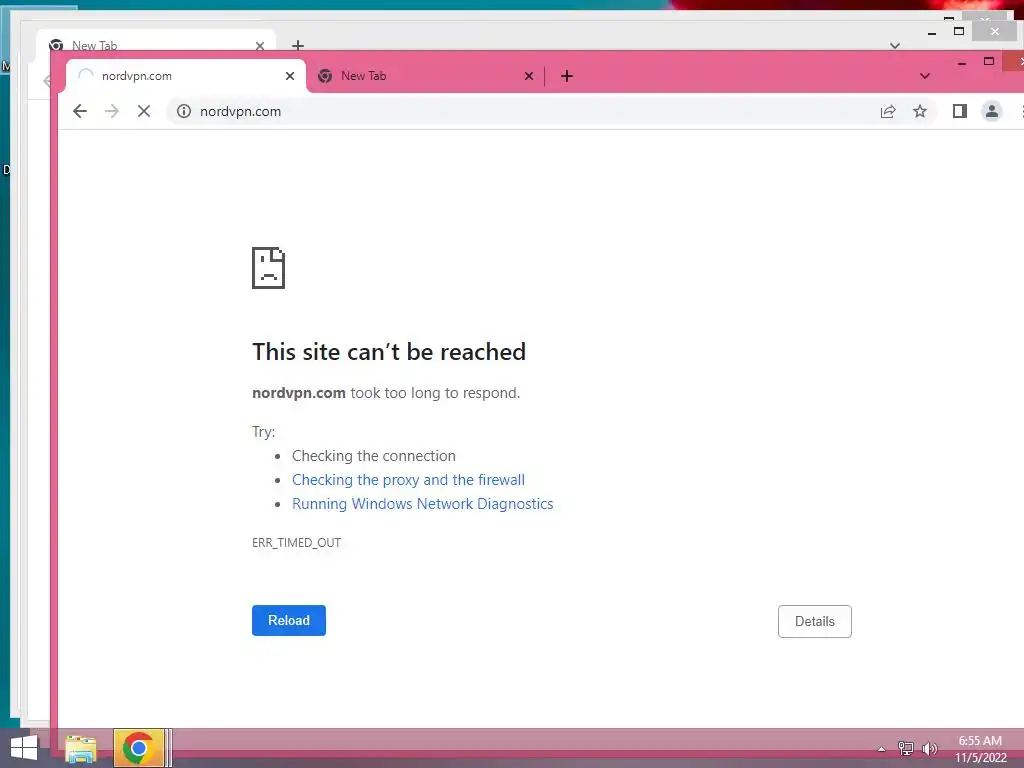The image size is (1024, 768).
Task: Stop loading the nordvpn.com page
Action: tap(144, 111)
